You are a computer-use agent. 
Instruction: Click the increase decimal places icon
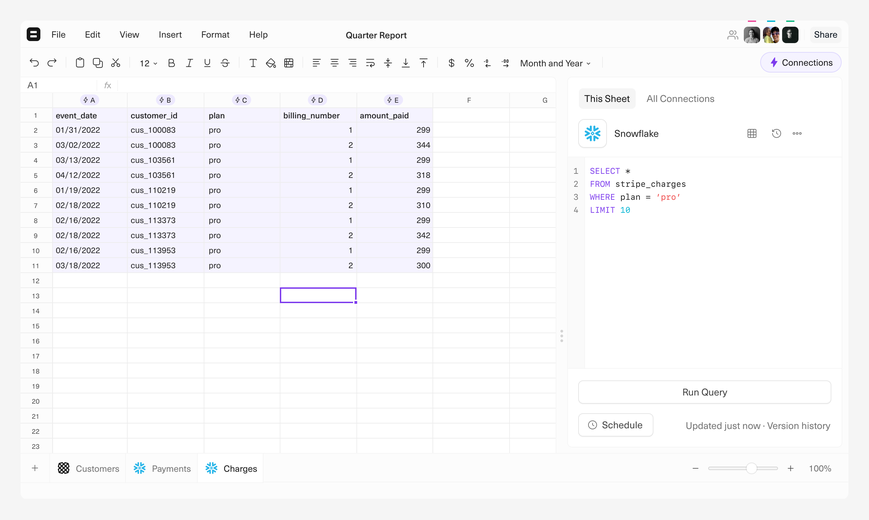[x=505, y=63]
